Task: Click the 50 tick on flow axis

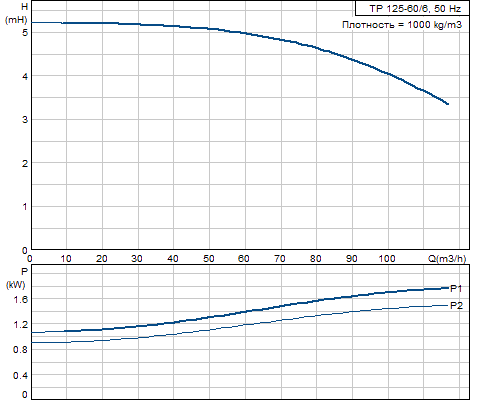Action: [x=209, y=259]
